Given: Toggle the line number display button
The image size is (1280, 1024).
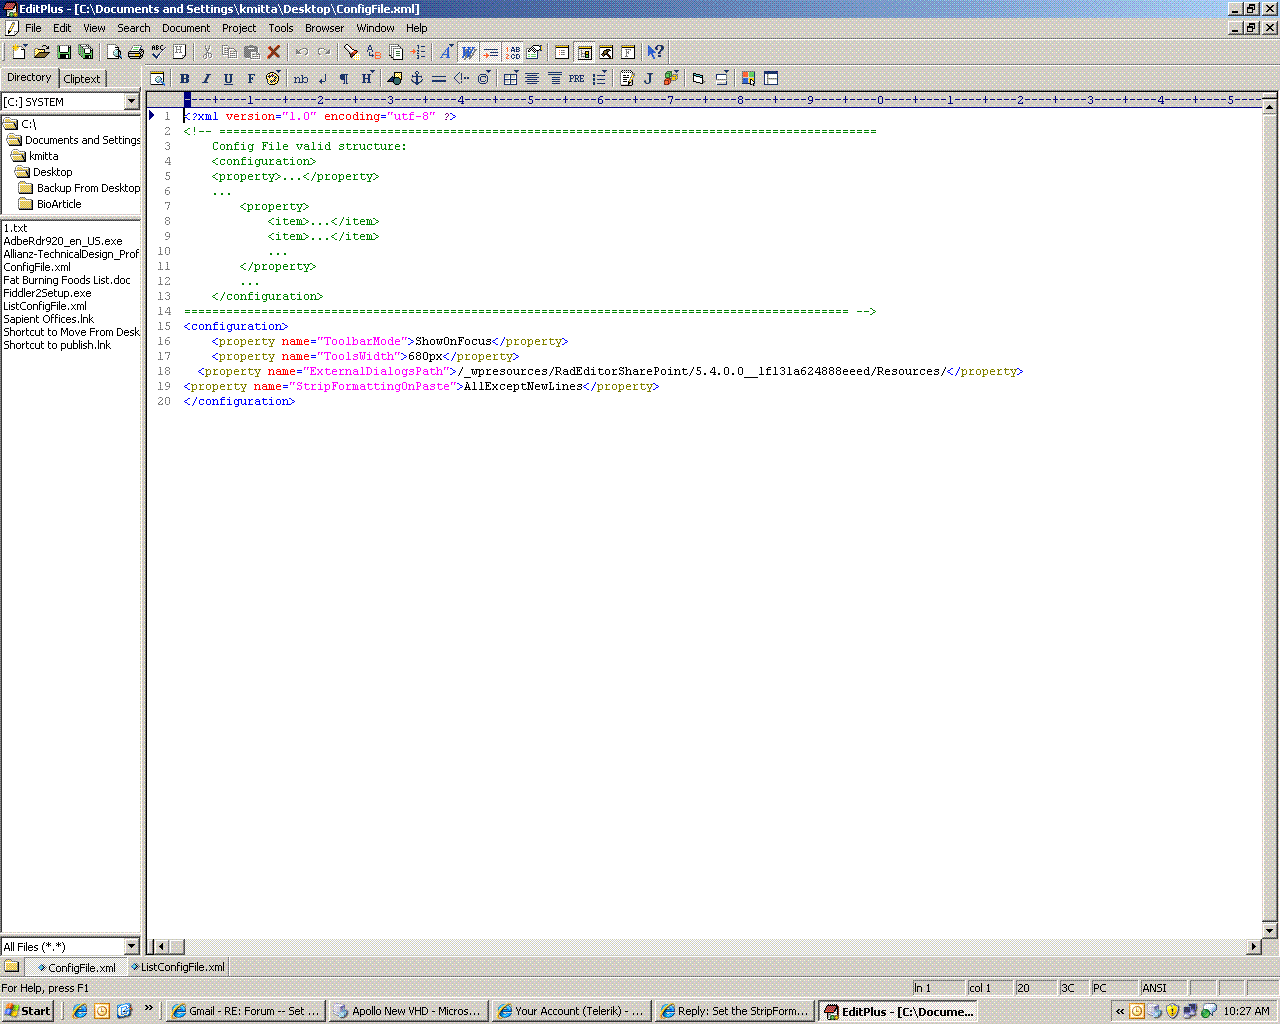Looking at the screenshot, I should (x=513, y=52).
